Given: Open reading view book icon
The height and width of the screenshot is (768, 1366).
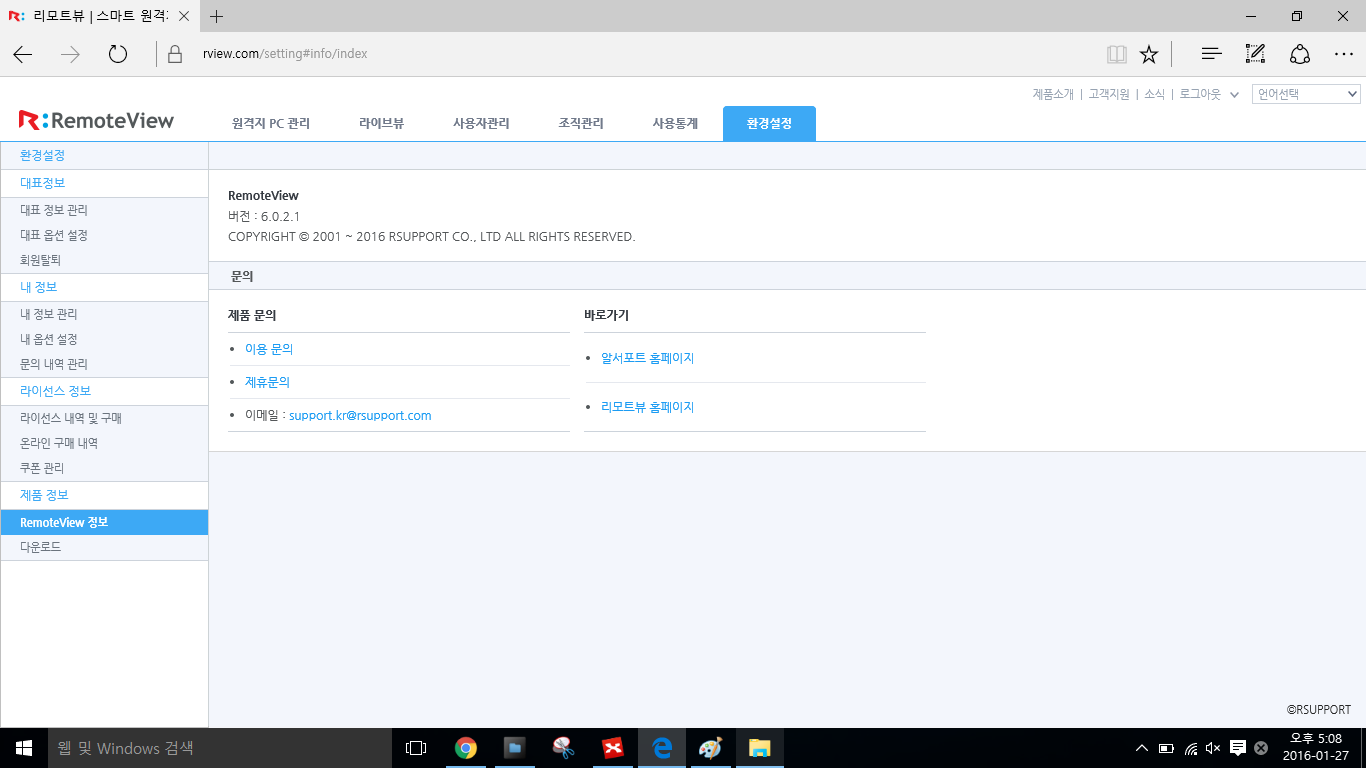Looking at the screenshot, I should point(1117,54).
